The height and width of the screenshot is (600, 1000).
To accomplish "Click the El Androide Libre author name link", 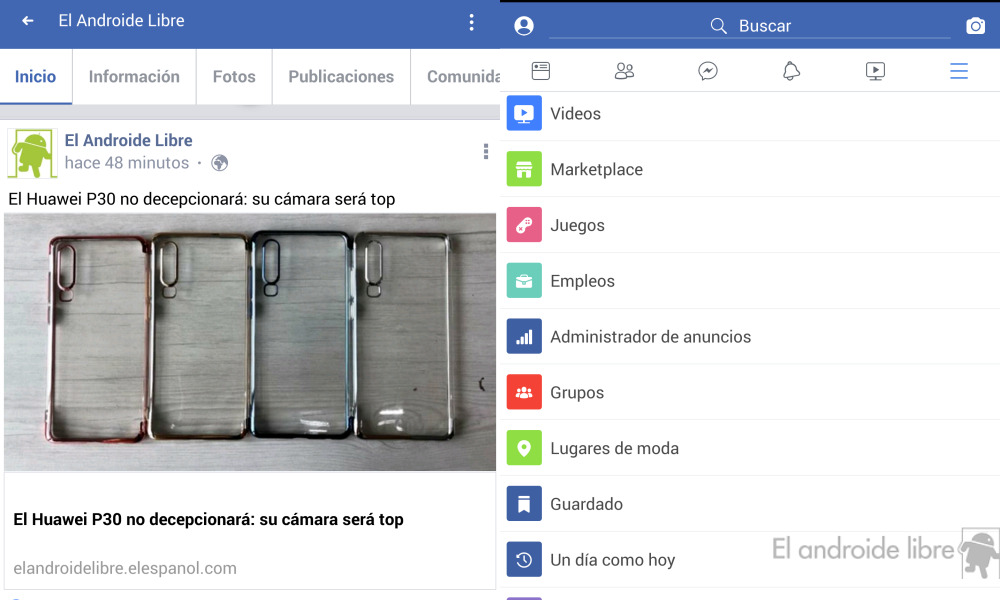I will click(x=128, y=140).
